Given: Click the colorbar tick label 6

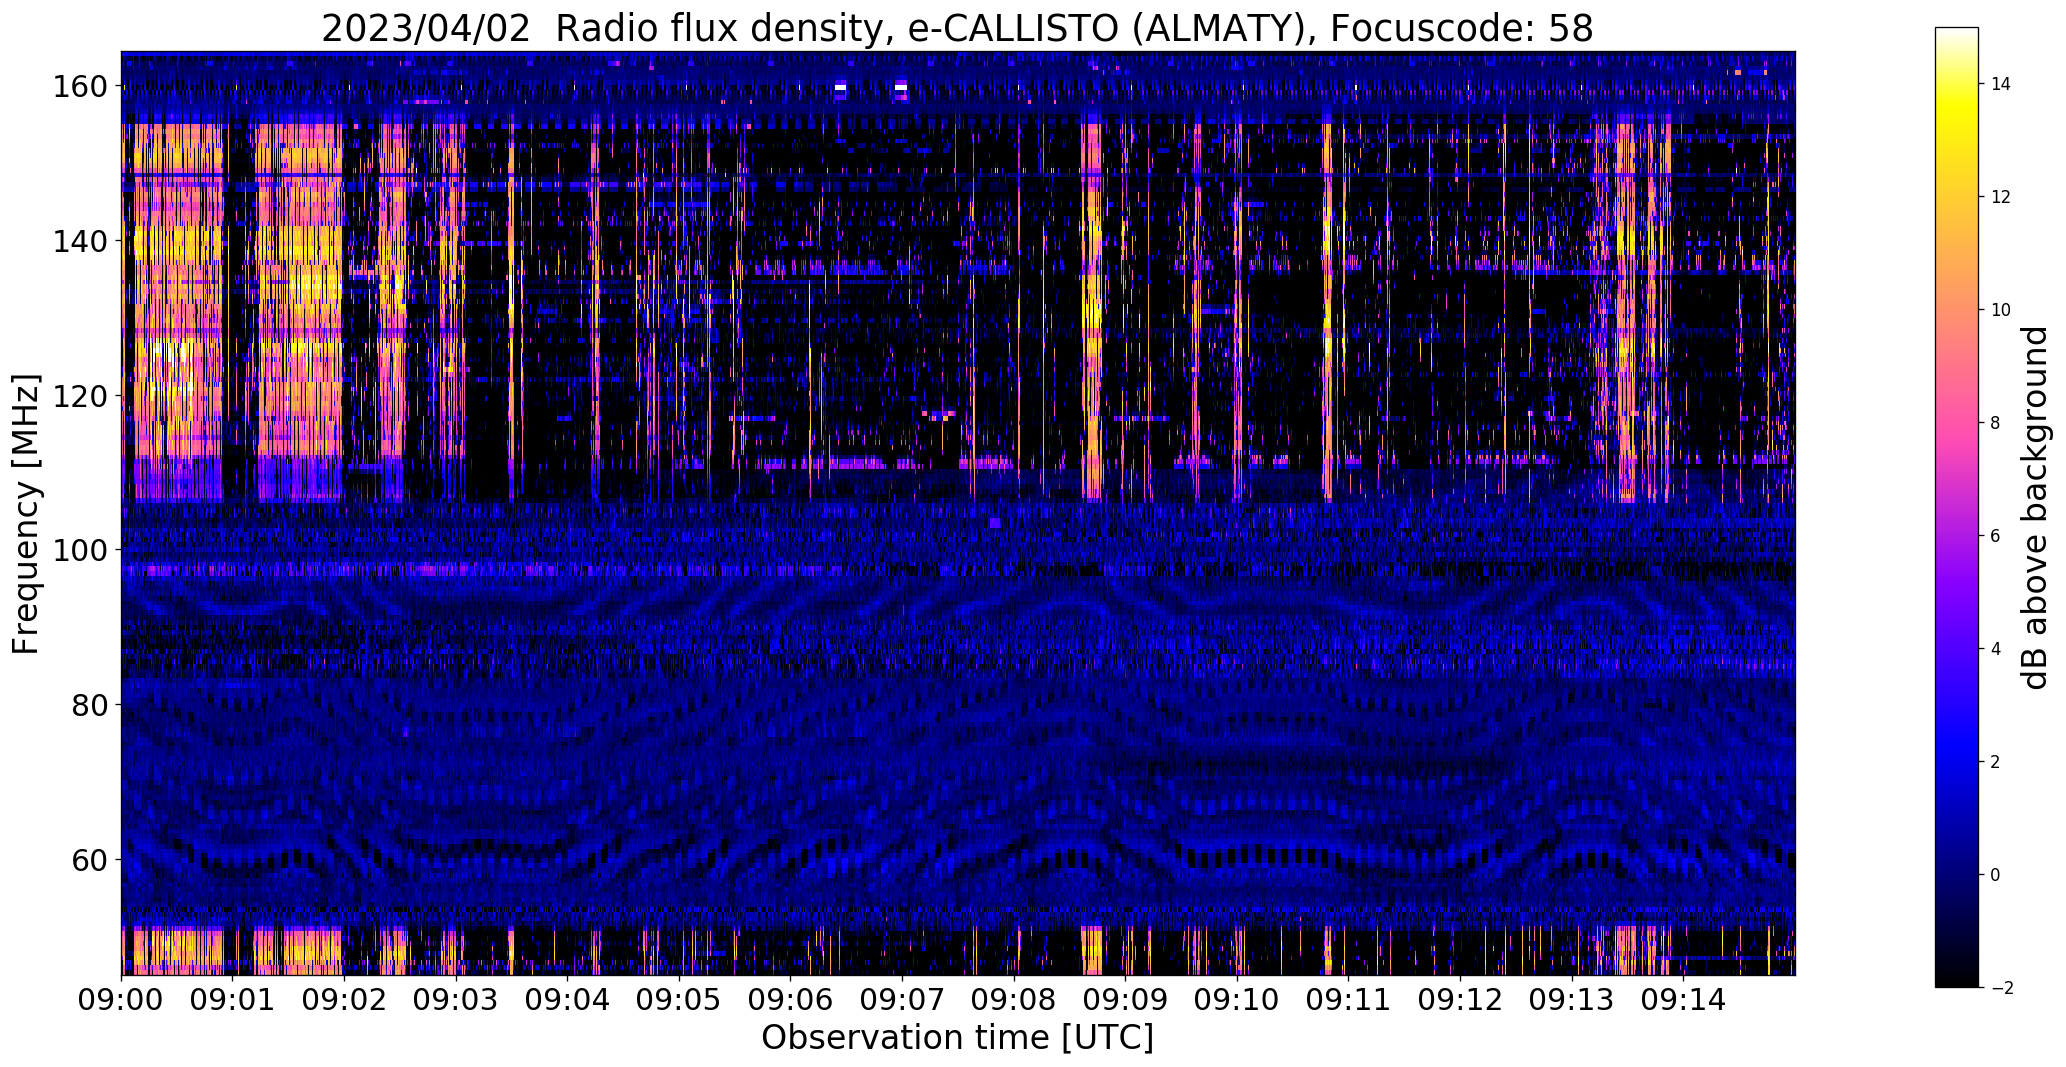Looking at the screenshot, I should tap(1995, 536).
